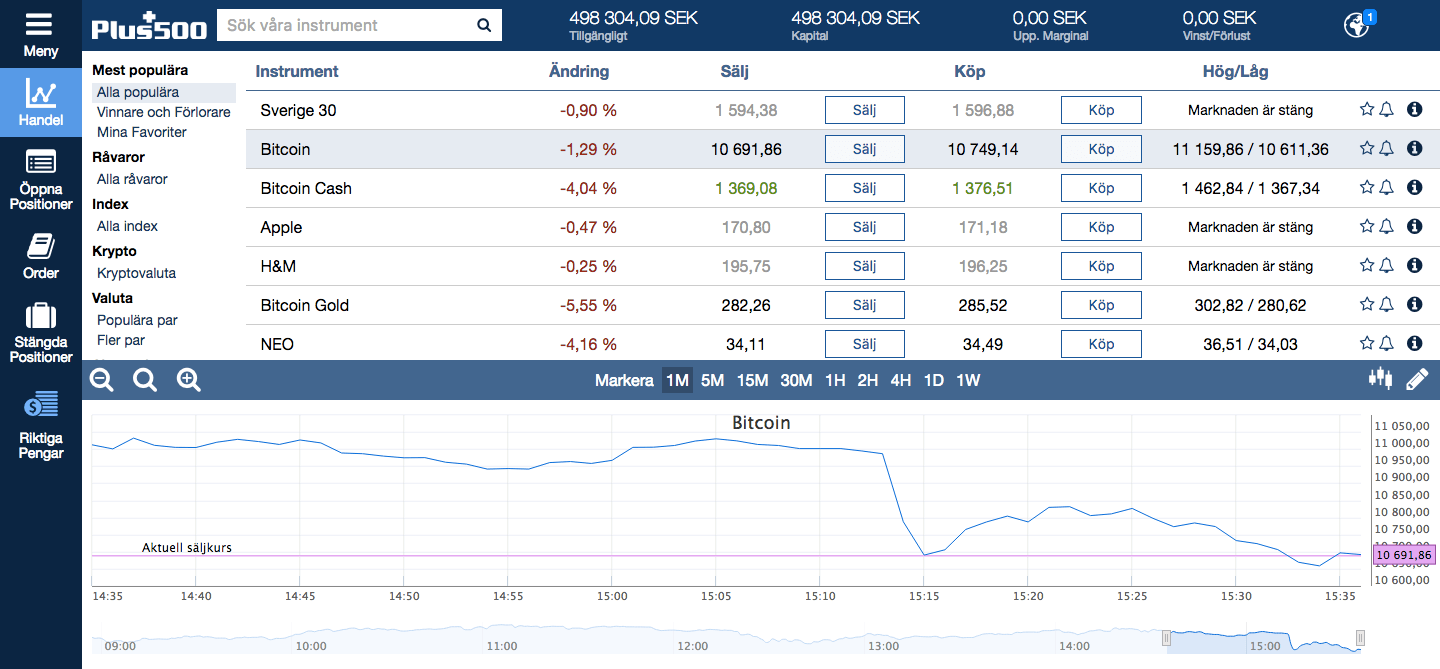Favorite the Bitcoin Cash instrument

point(1367,188)
